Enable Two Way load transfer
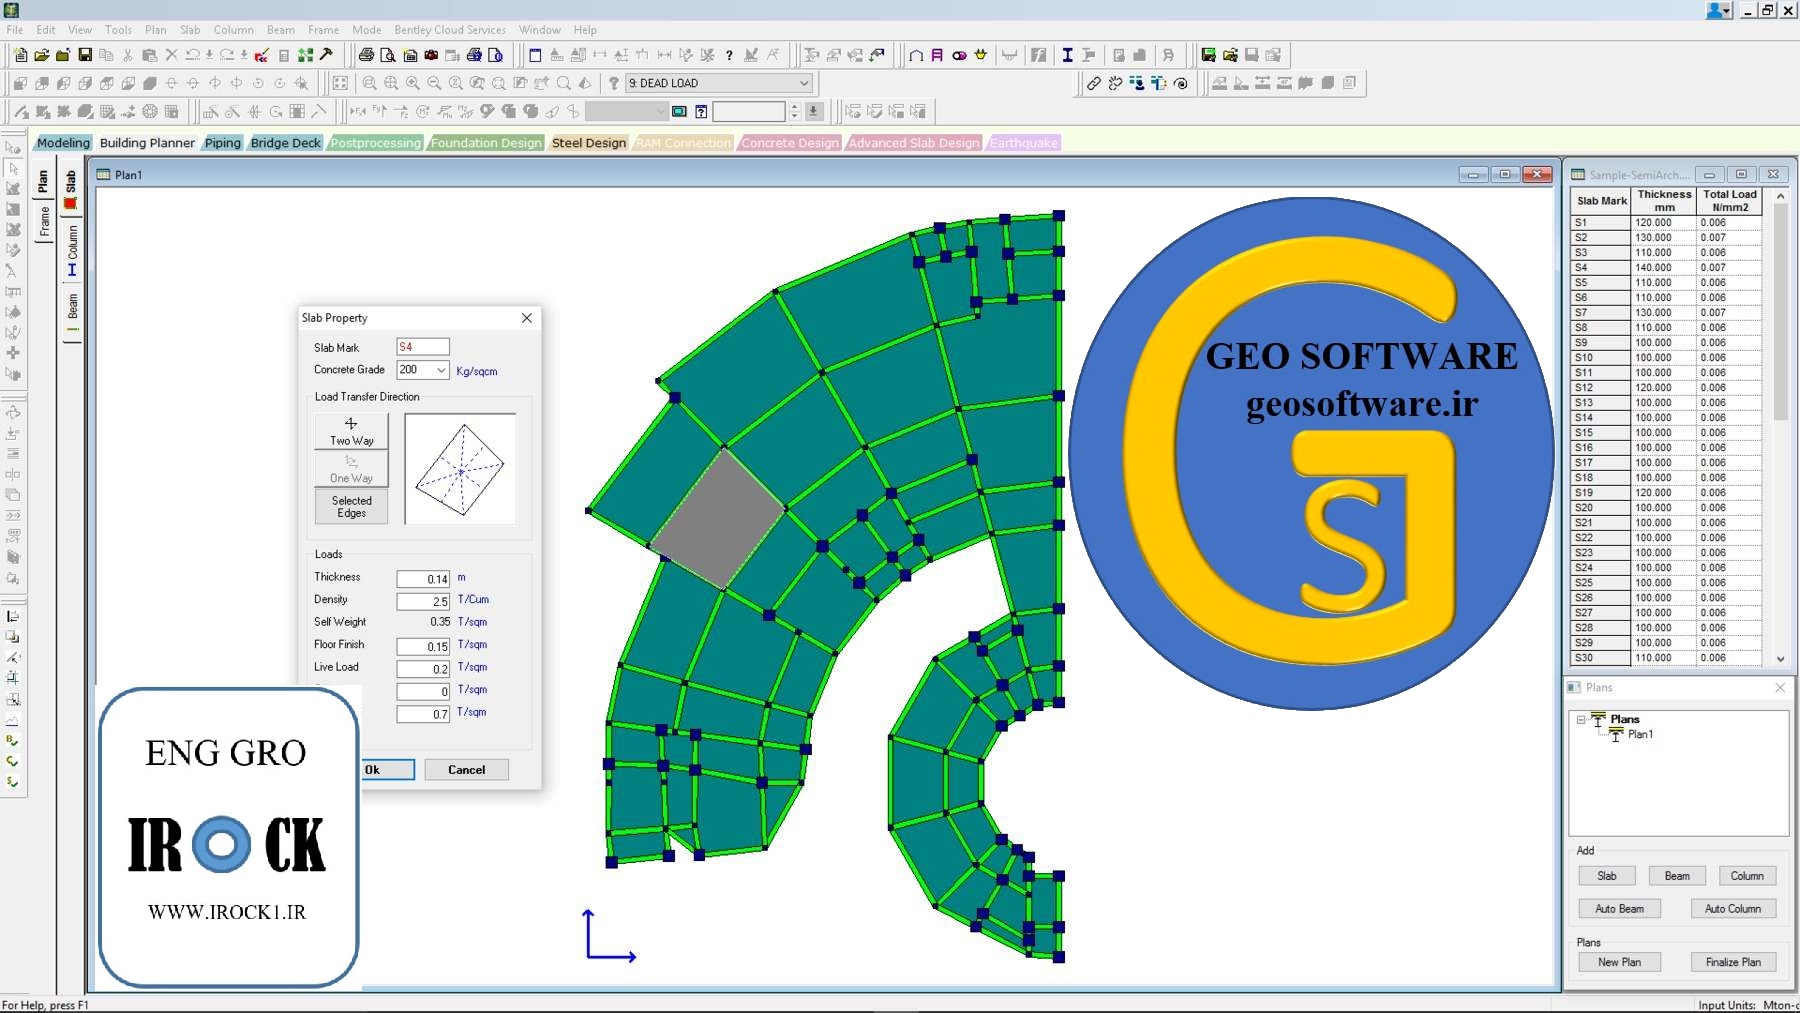Image resolution: width=1800 pixels, height=1013 pixels. 350,430
